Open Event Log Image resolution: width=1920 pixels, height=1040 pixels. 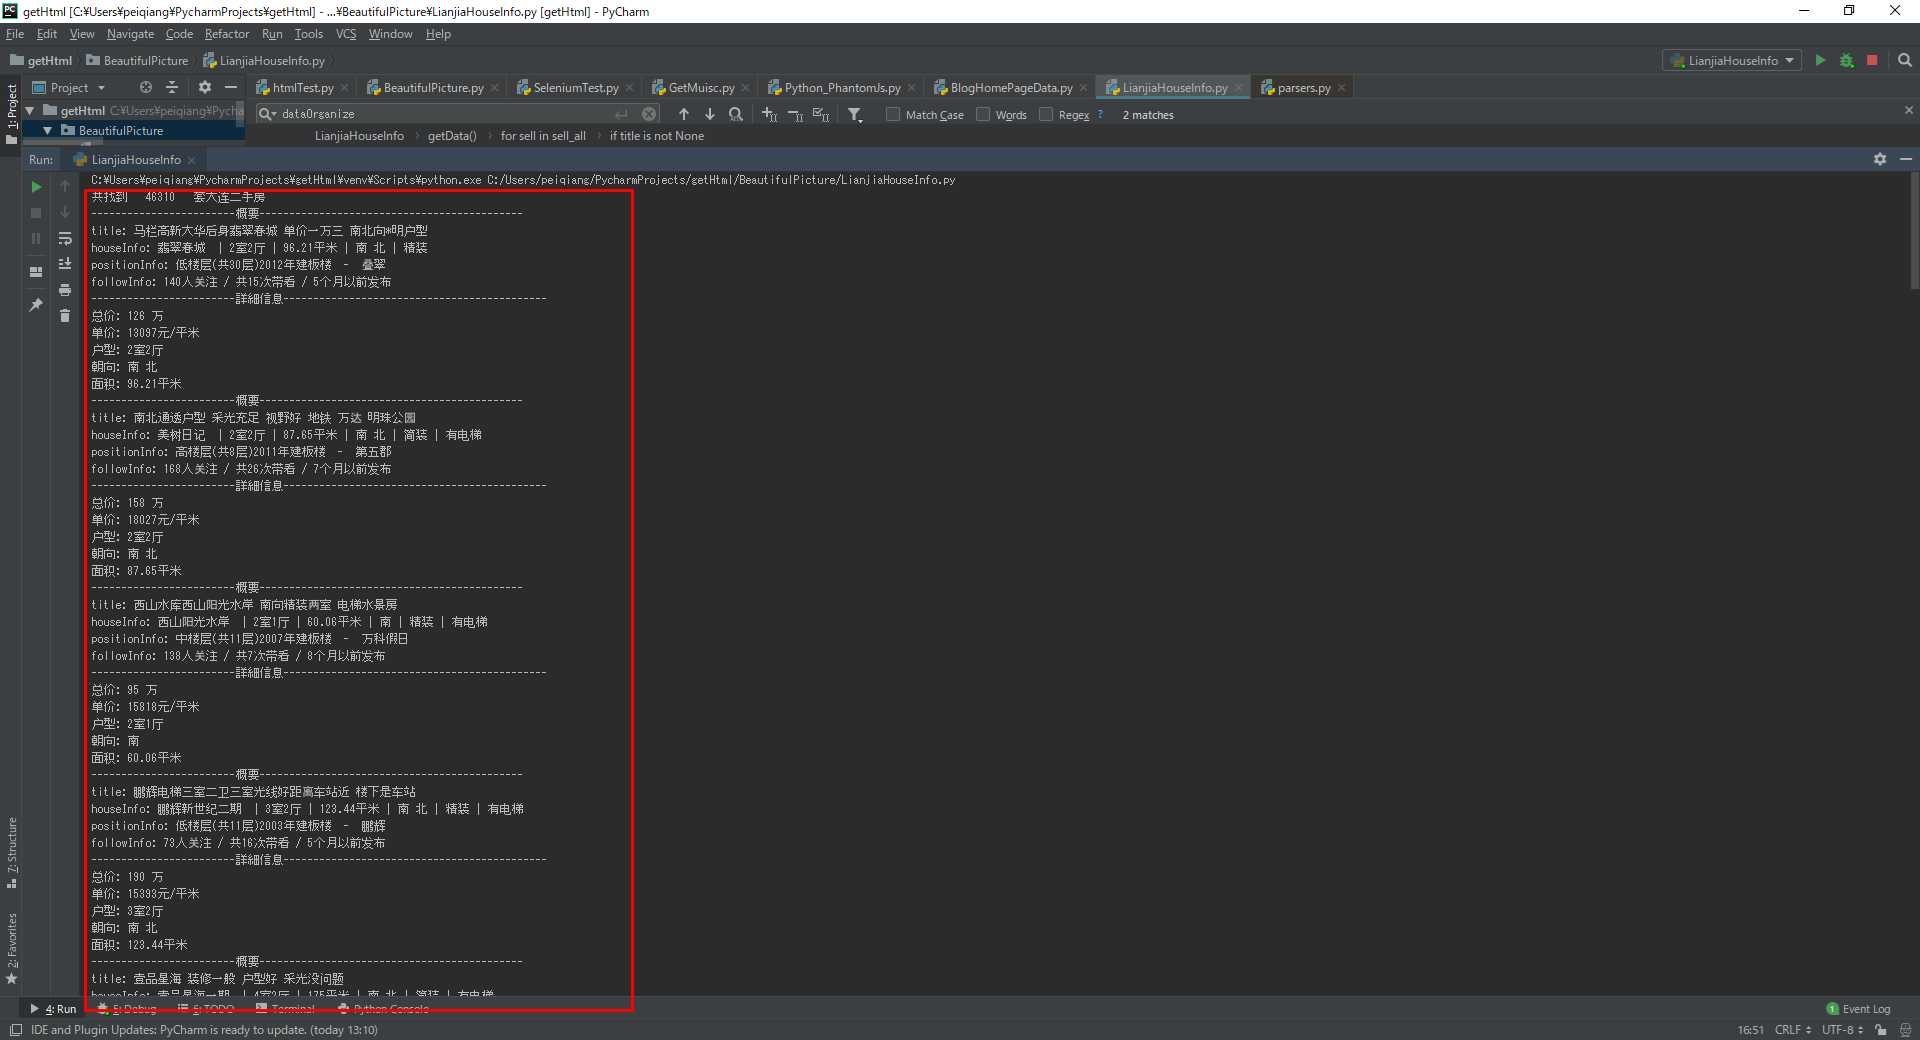(x=1859, y=1009)
